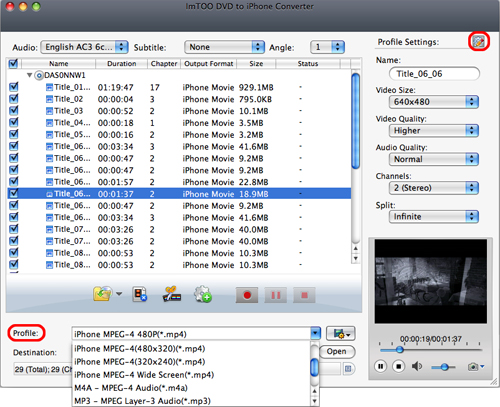Viewport: 500px width, 407px height.
Task: Select M4A MPEG-4 Audio profile
Action: (191, 388)
